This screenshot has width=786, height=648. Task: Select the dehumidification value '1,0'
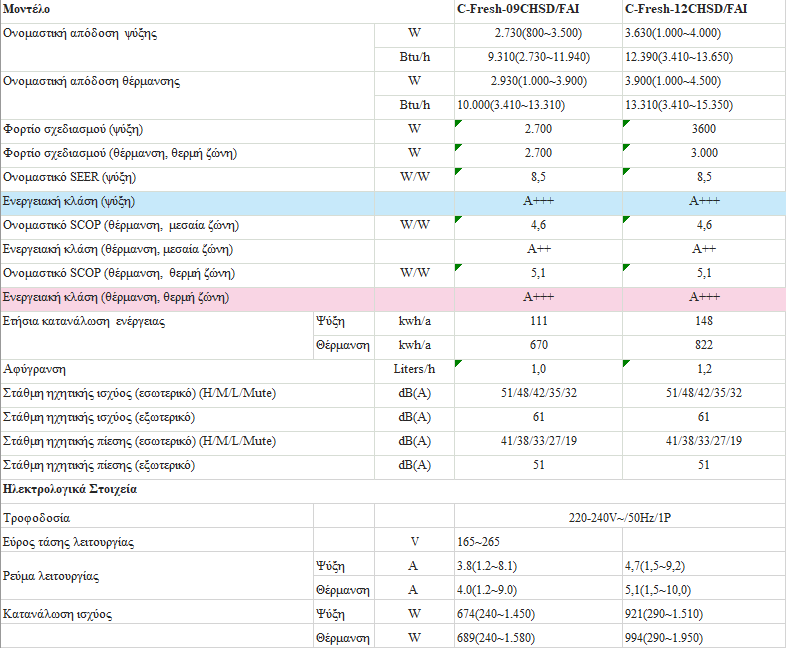[x=538, y=369]
